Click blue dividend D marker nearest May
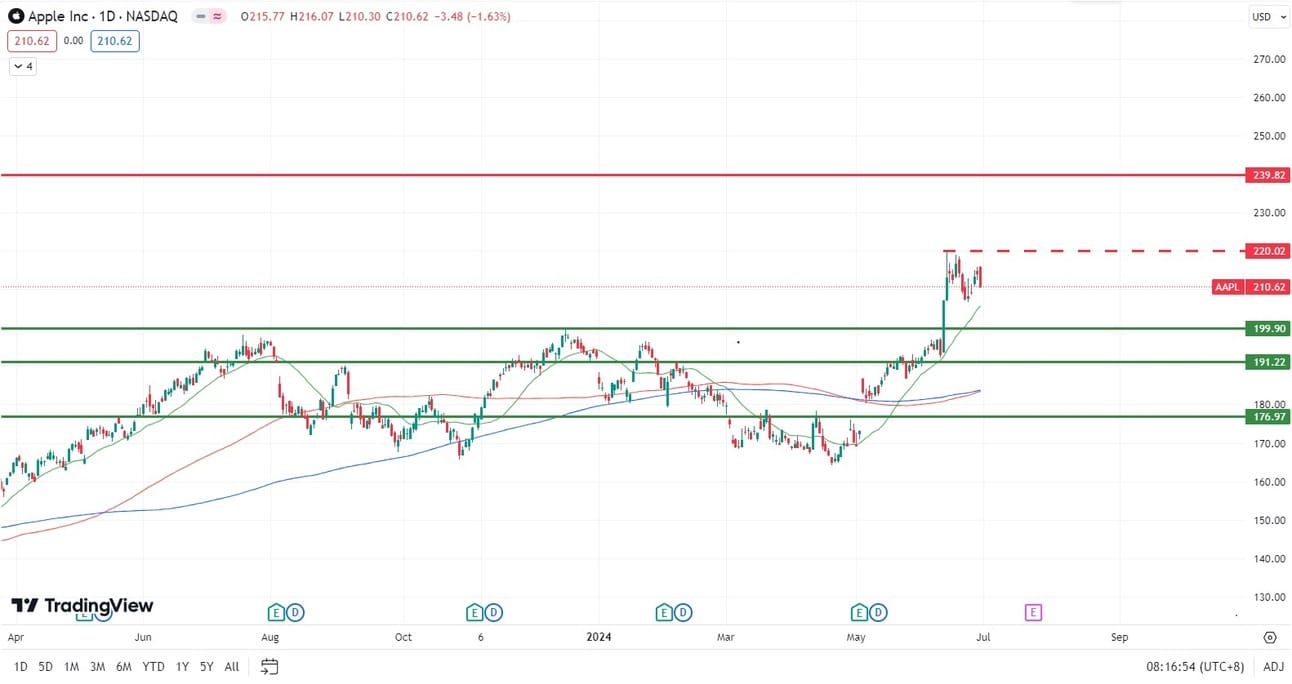 tap(877, 612)
